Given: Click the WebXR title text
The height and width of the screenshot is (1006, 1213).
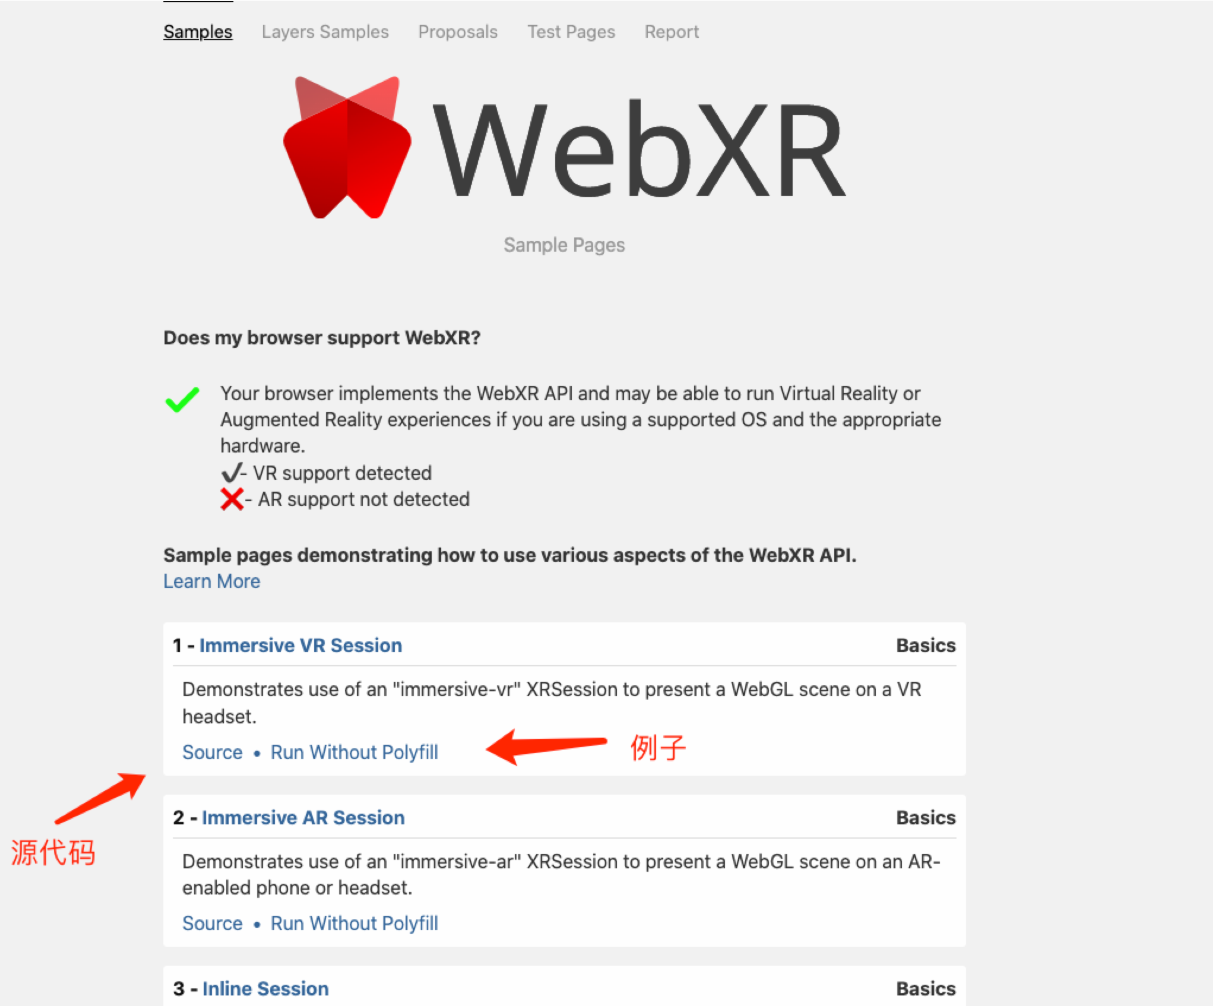Looking at the screenshot, I should [639, 150].
